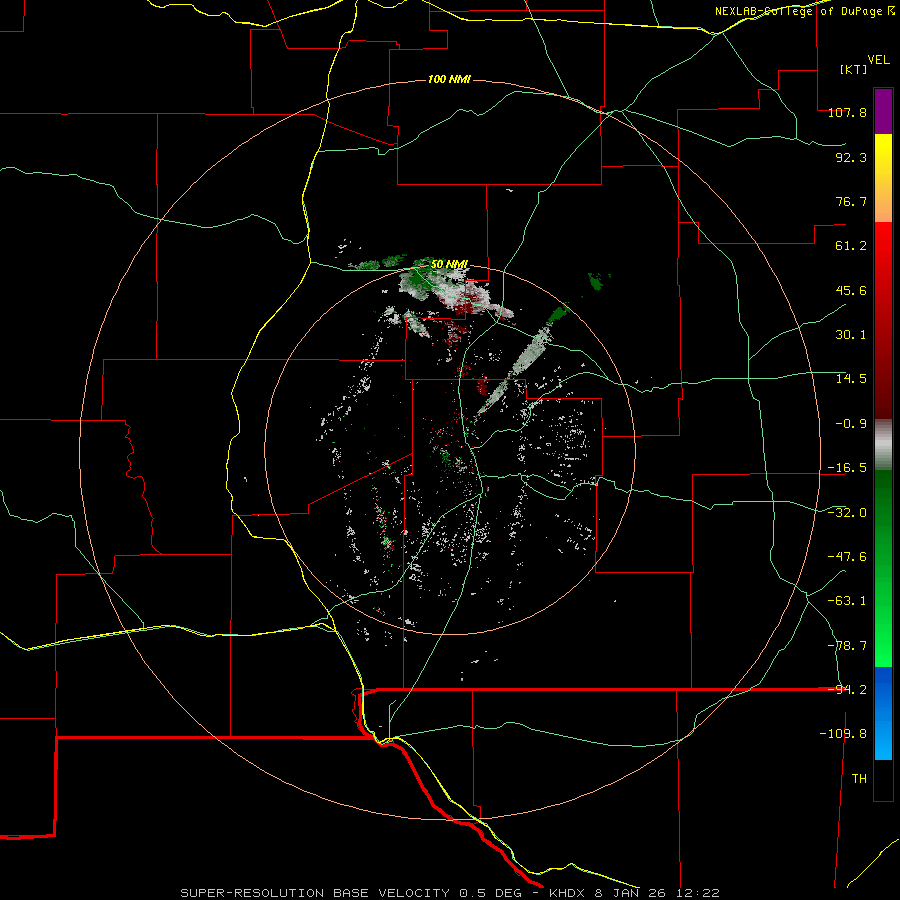Click the 14.5 velocity scale value

click(x=851, y=379)
